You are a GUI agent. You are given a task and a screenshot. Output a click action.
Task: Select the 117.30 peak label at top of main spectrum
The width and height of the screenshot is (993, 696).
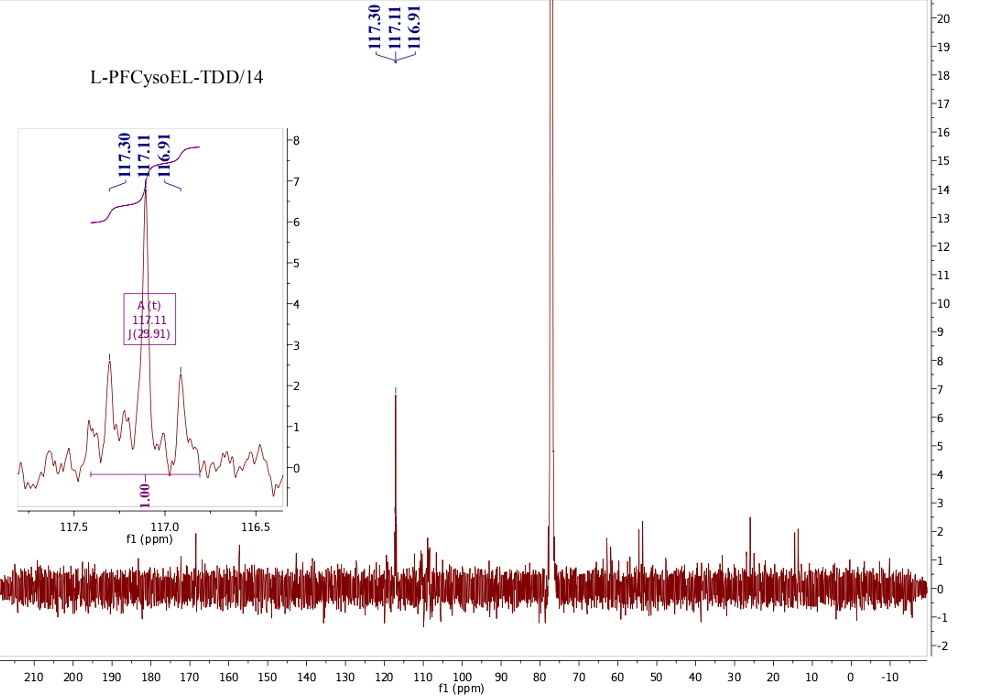coord(375,27)
